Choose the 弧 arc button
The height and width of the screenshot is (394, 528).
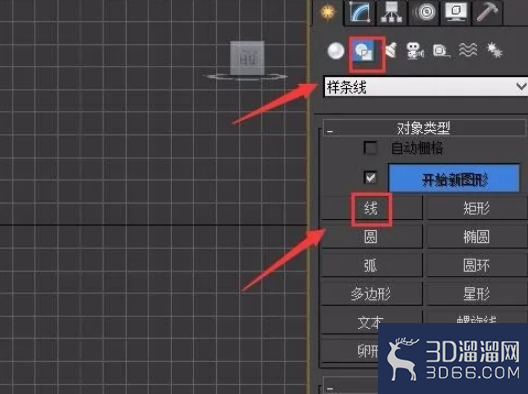(371, 266)
